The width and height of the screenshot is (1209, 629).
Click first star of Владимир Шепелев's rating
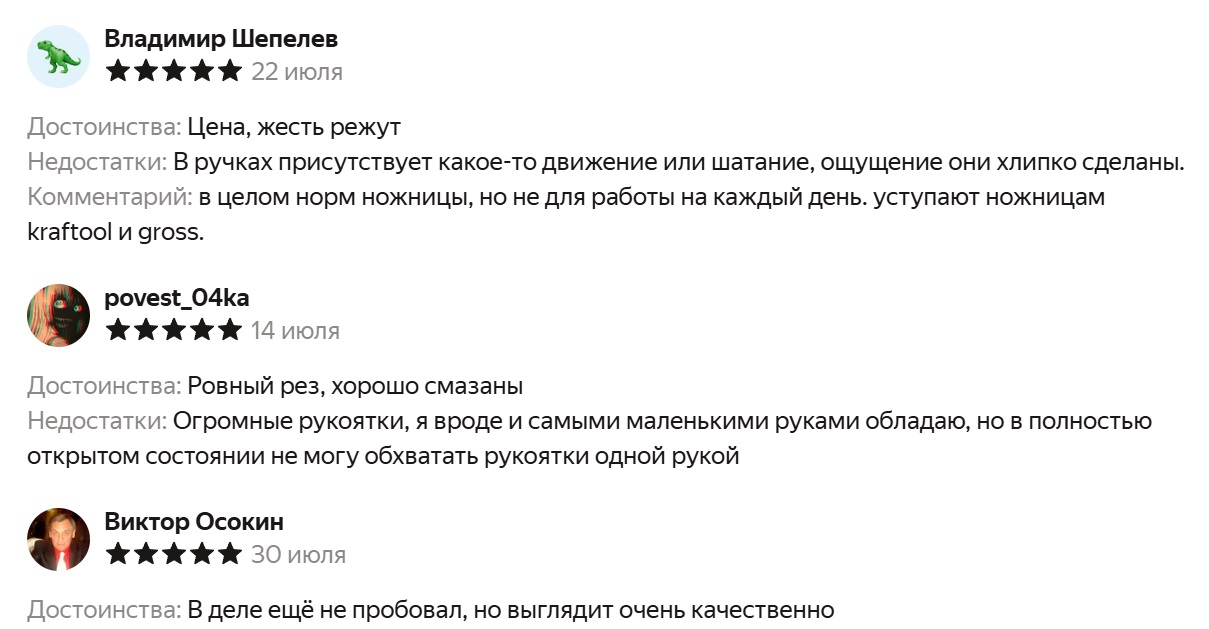[x=118, y=71]
